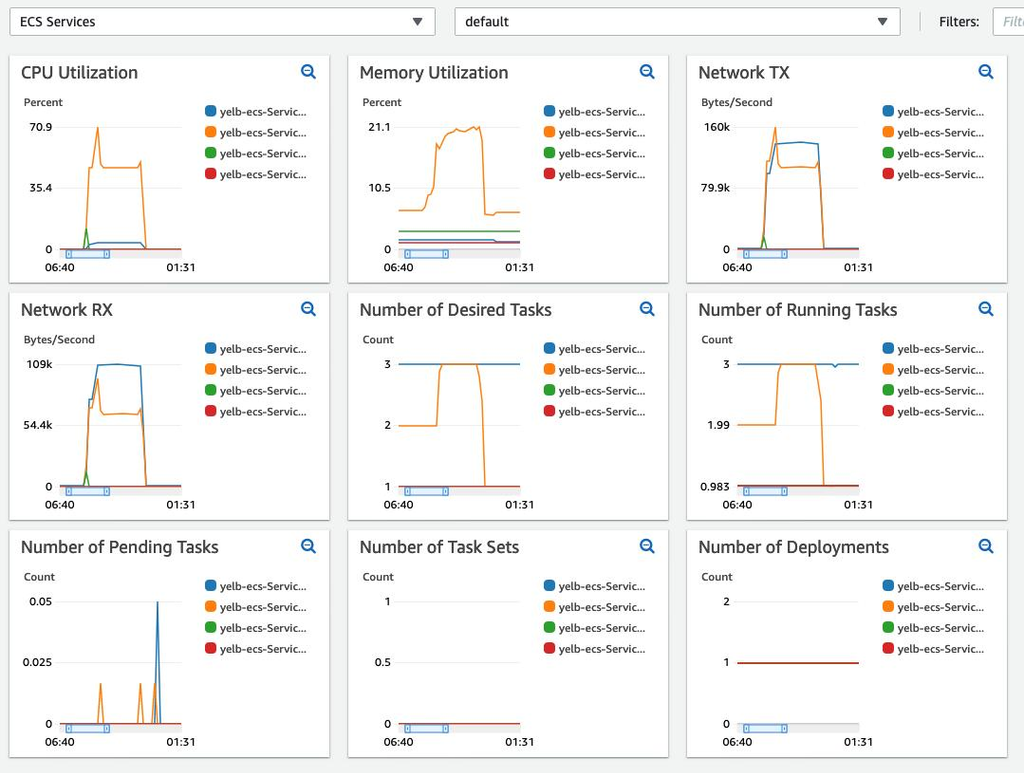Toggle blue series in Deployments legend
The height and width of the screenshot is (773, 1024).
933,586
